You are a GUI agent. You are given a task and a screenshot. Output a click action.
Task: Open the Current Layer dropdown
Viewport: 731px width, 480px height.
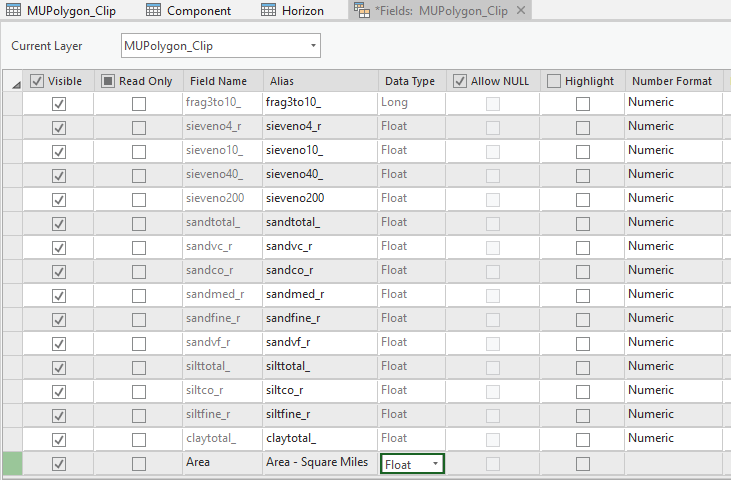pyautogui.click(x=314, y=46)
